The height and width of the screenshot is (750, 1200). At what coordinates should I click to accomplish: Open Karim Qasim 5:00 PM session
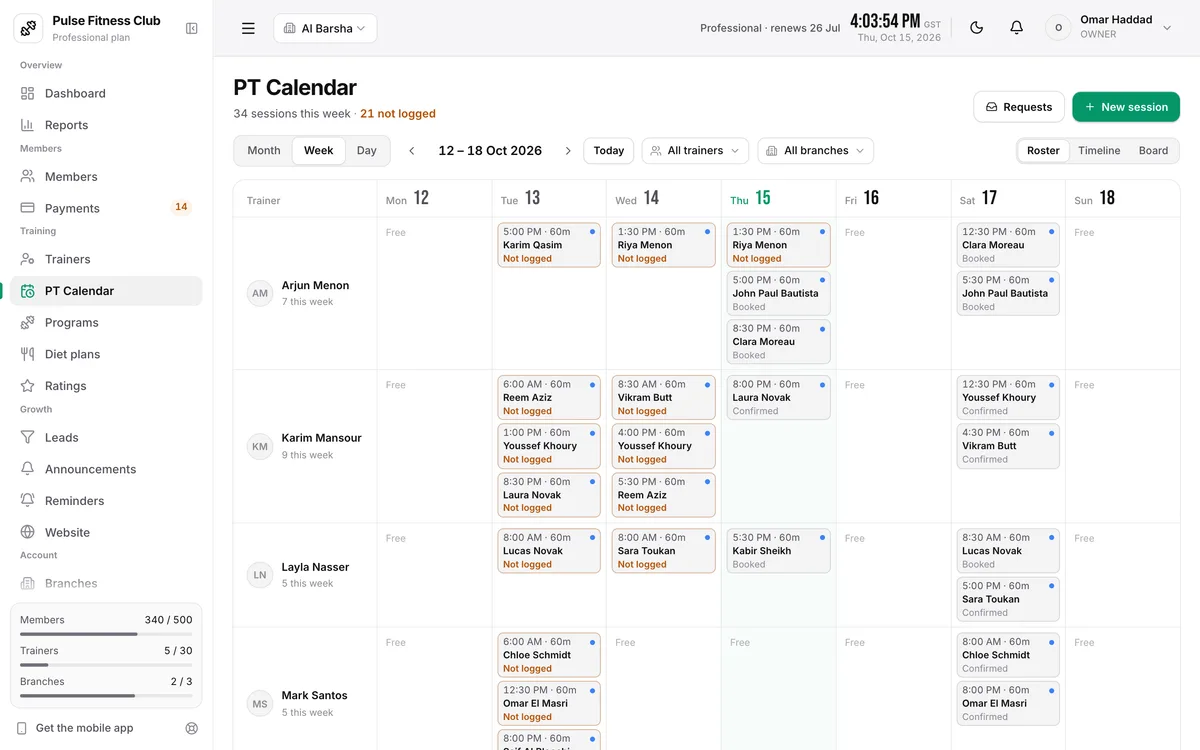549,245
